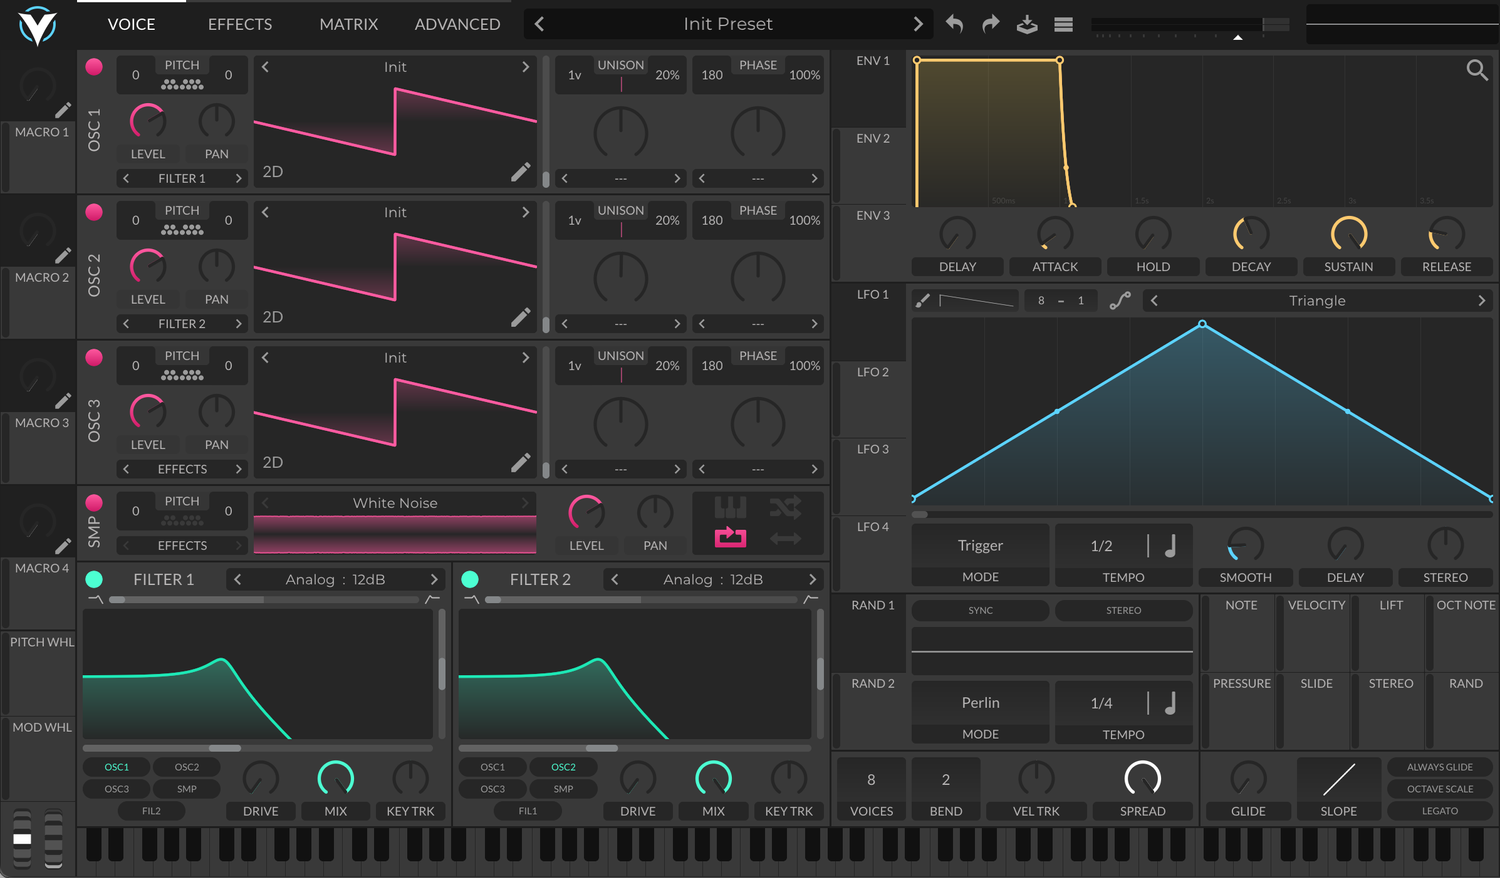
Task: Select the LFO paint brush tool
Action: tap(922, 300)
